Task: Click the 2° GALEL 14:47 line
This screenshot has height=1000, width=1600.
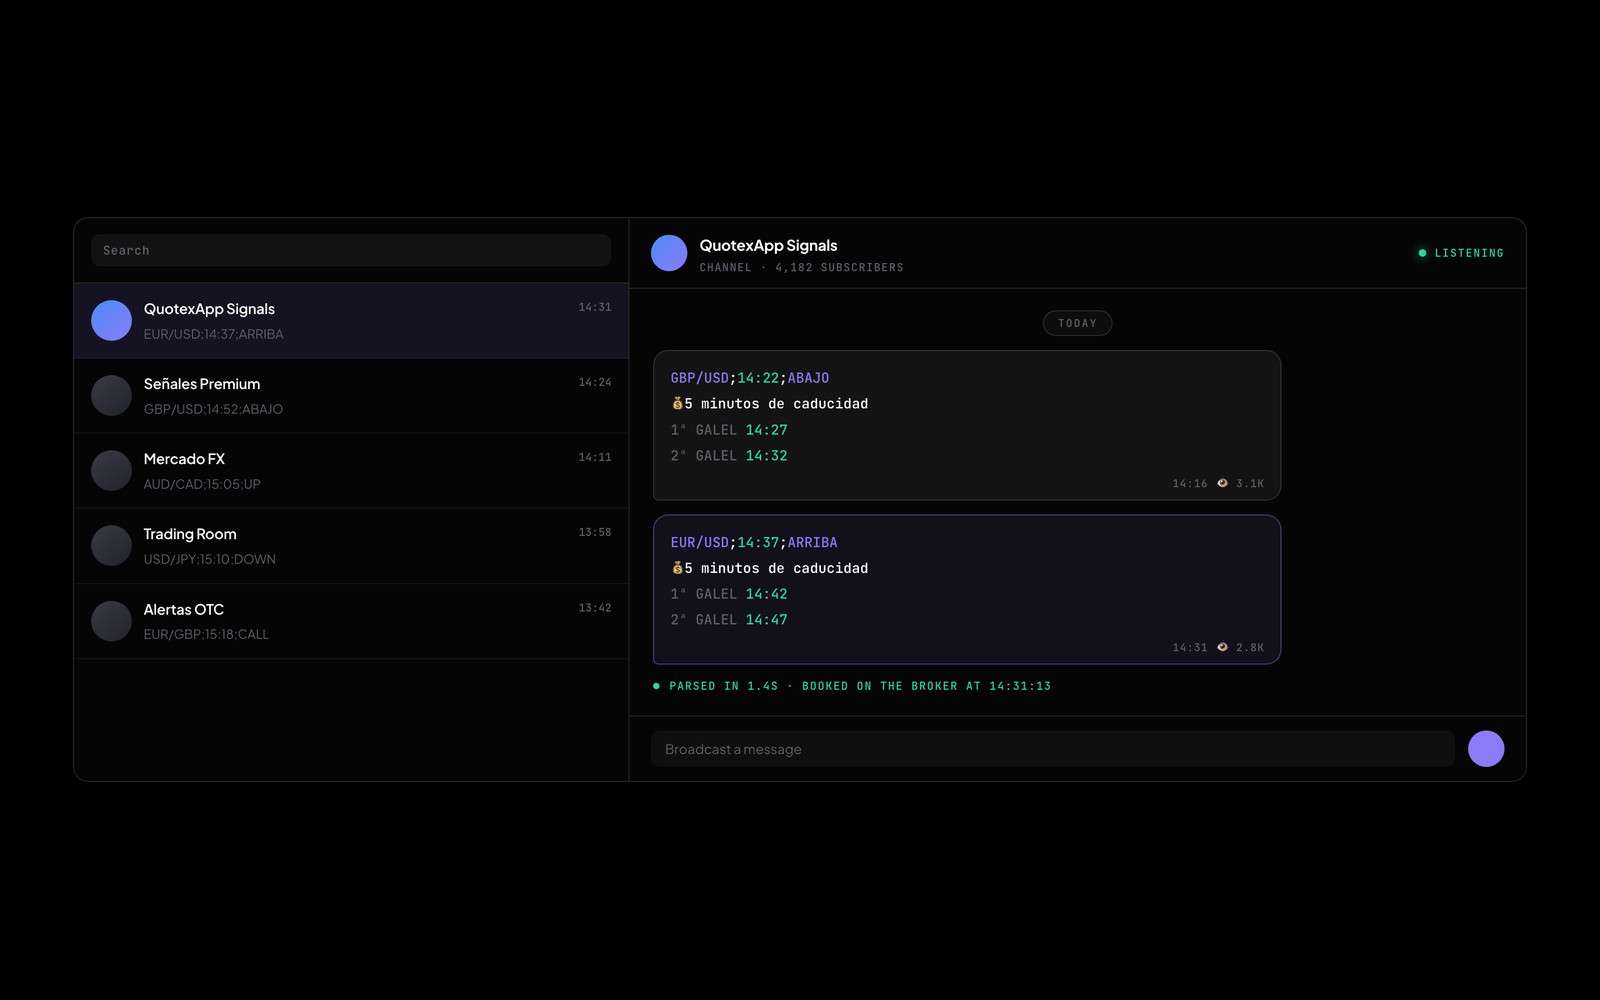Action: [x=729, y=620]
